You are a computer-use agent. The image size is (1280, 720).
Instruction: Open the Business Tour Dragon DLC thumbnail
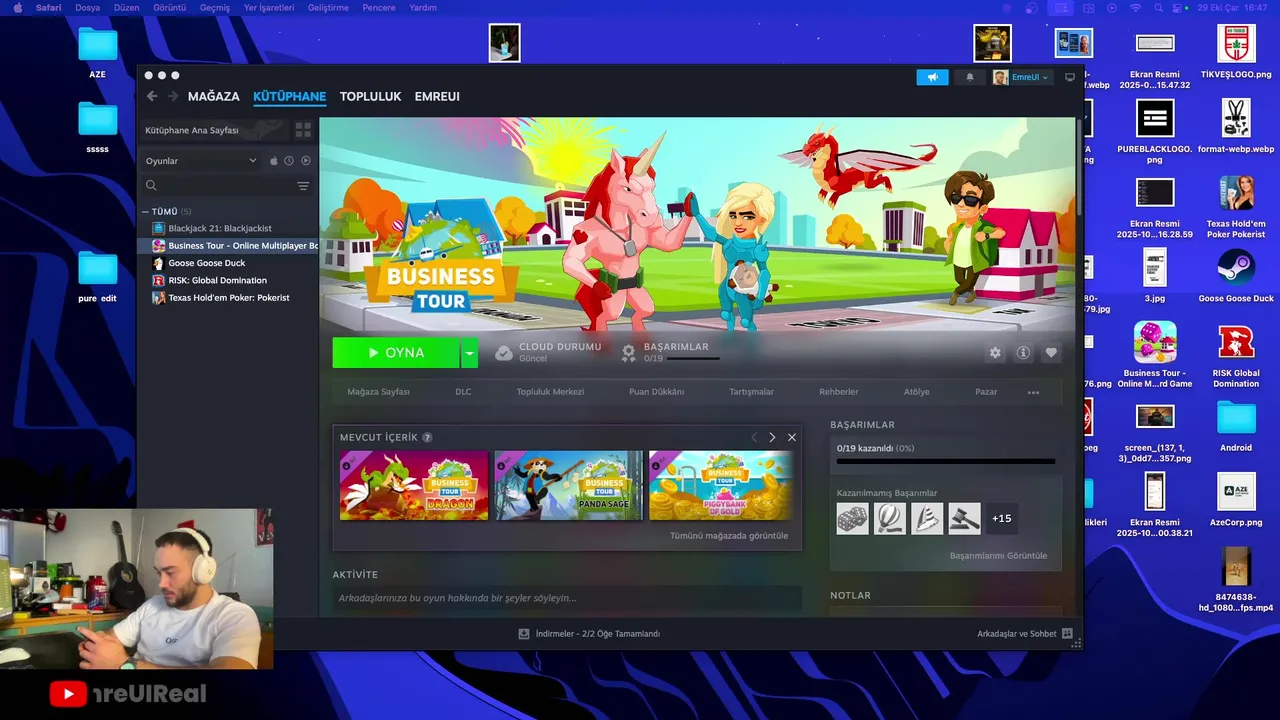pyautogui.click(x=414, y=485)
